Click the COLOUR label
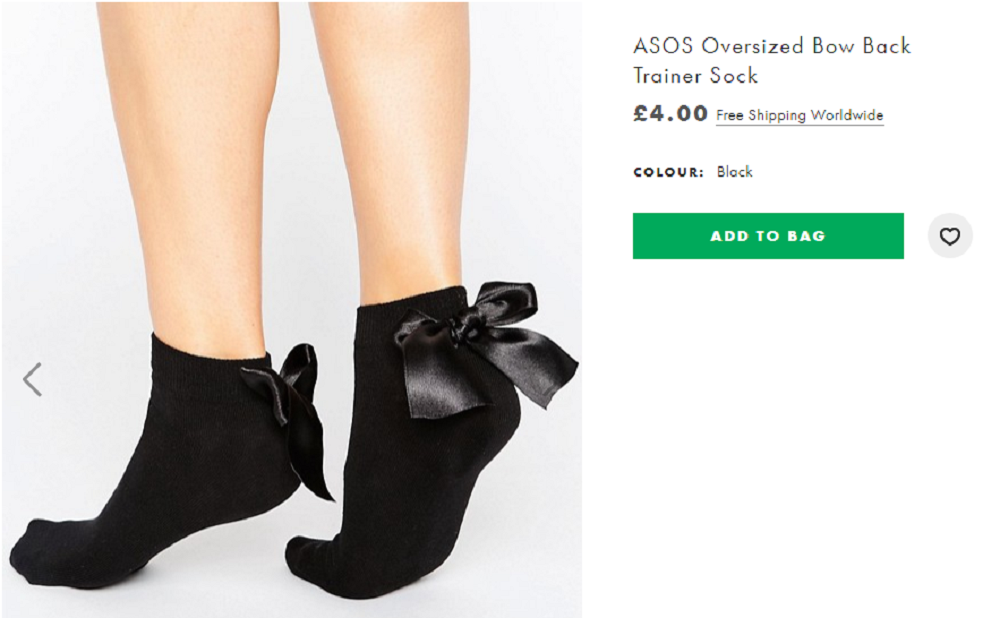Screen dimensions: 1000x618 tap(668, 173)
